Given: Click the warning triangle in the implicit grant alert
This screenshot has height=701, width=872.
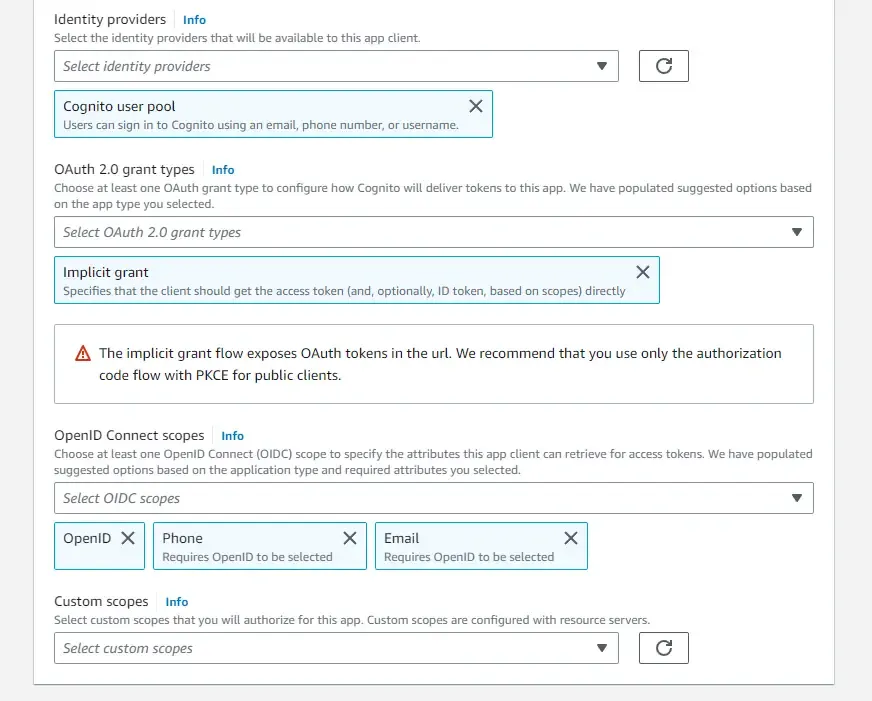Looking at the screenshot, I should (x=81, y=353).
